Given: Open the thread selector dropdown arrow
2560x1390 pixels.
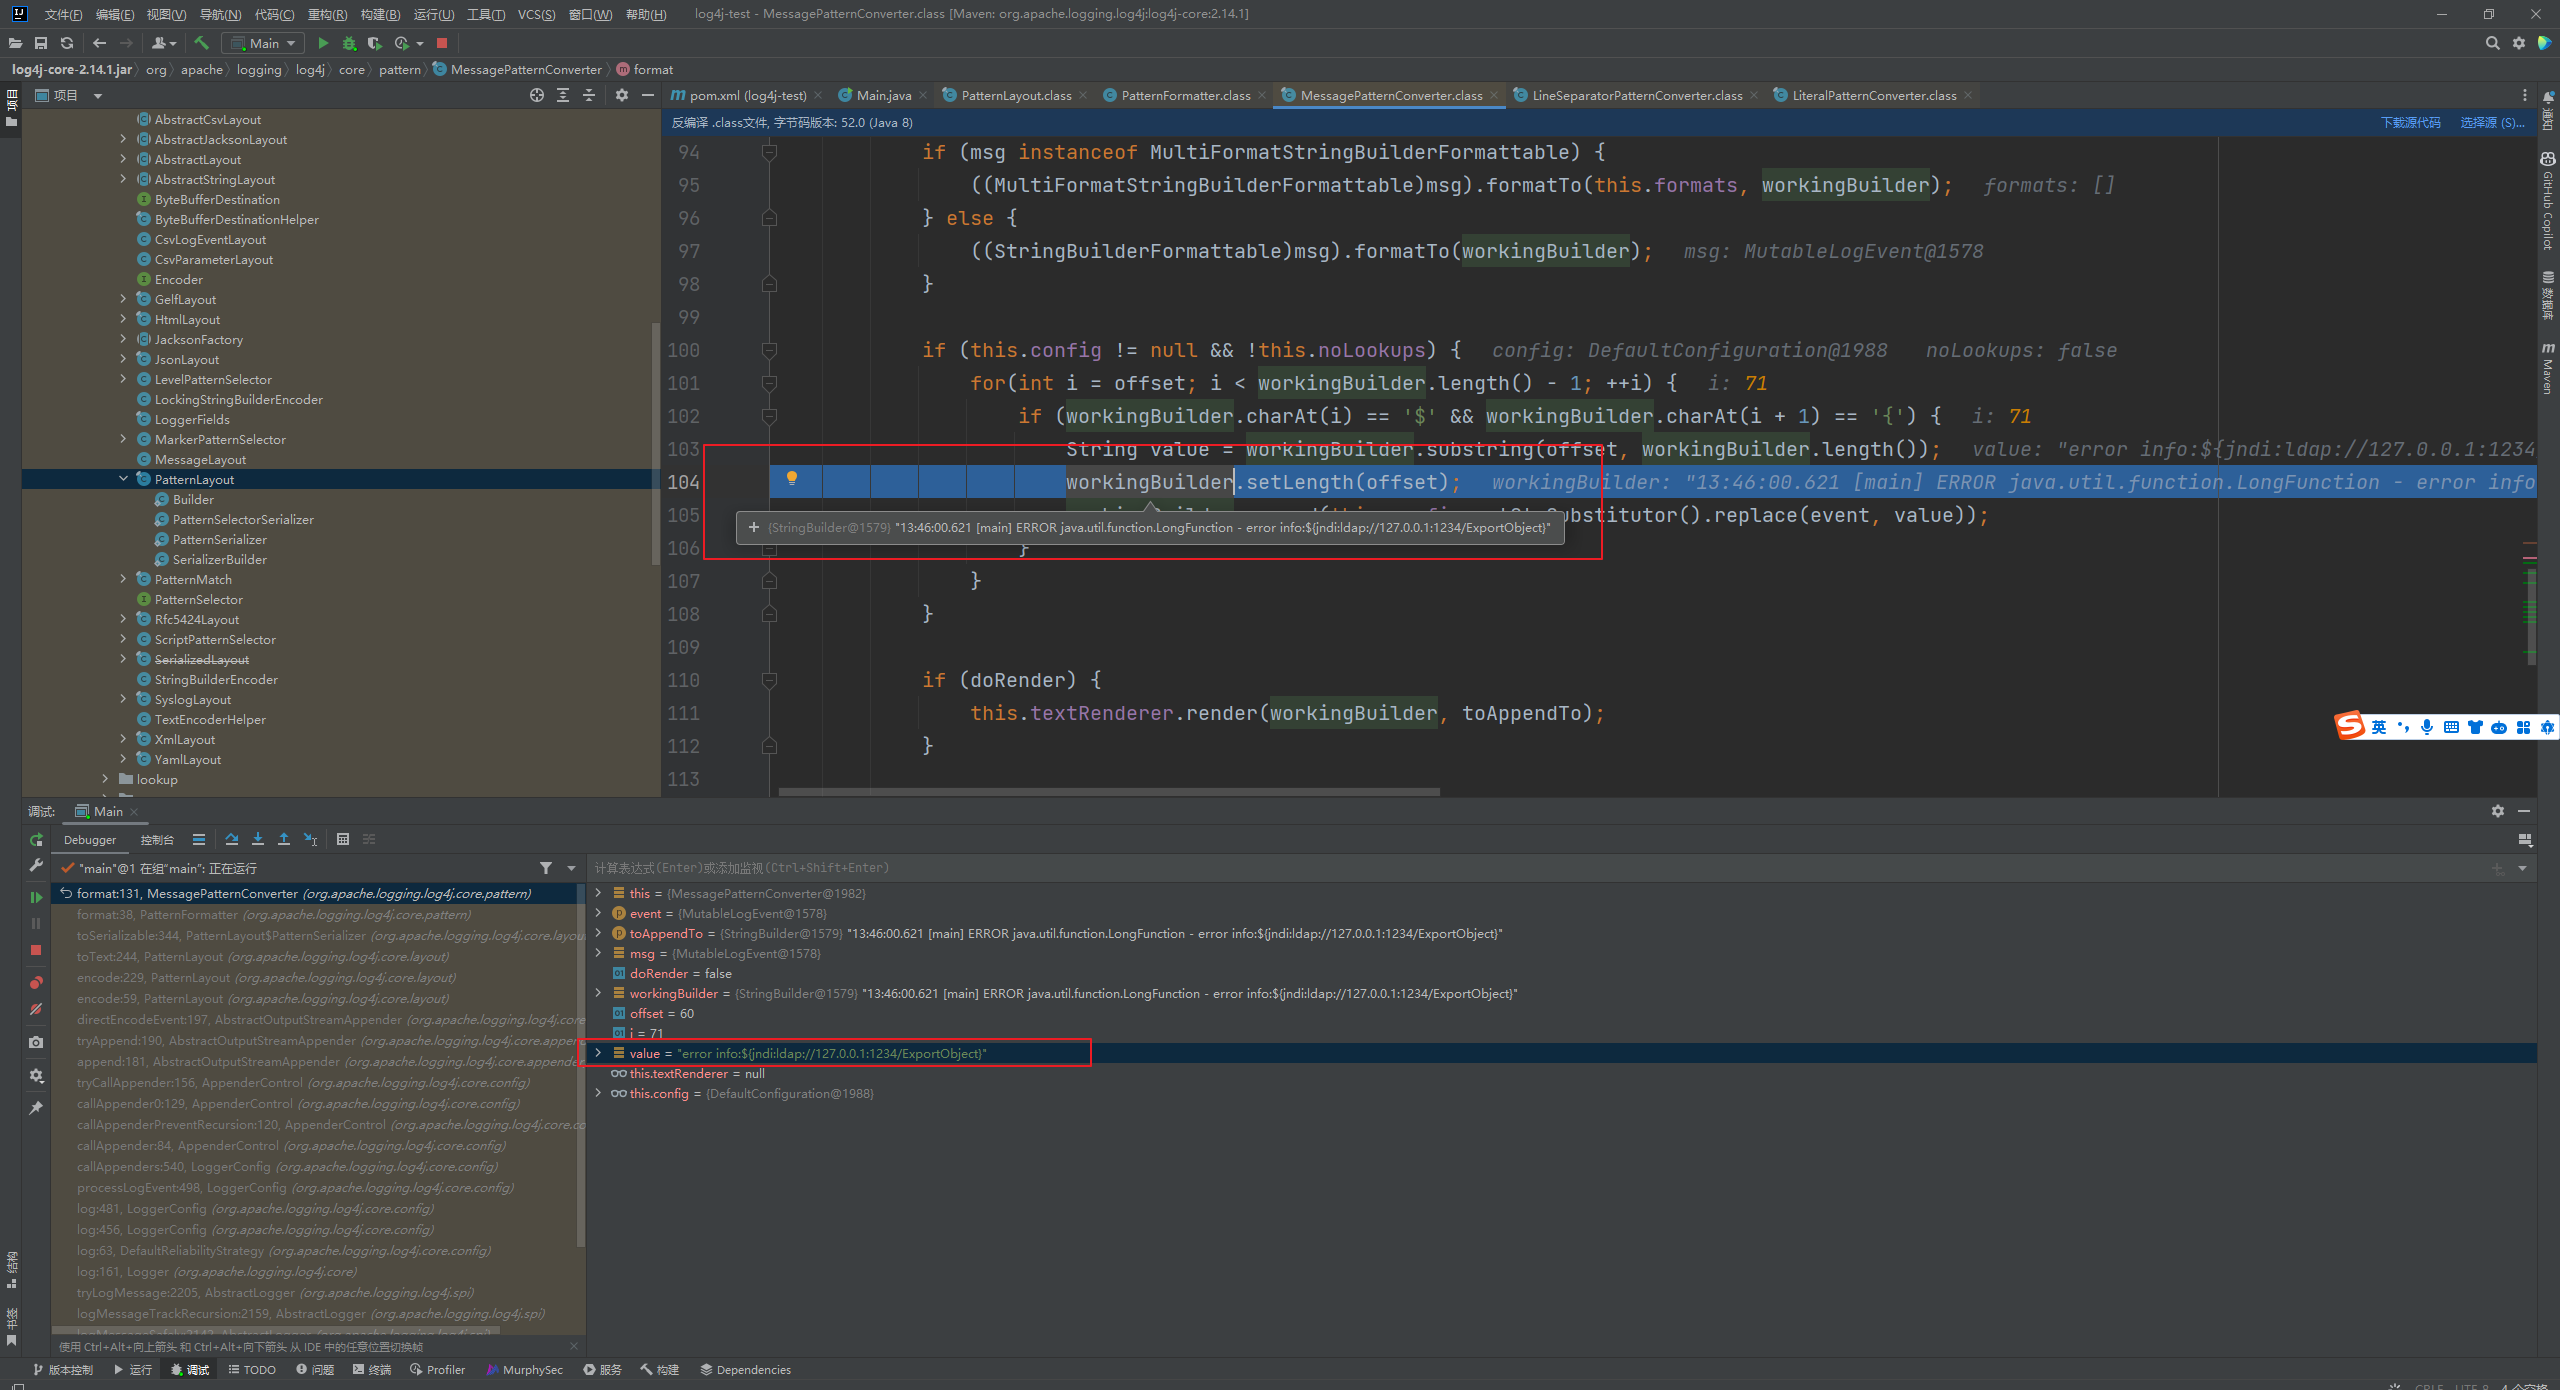Looking at the screenshot, I should 572,868.
